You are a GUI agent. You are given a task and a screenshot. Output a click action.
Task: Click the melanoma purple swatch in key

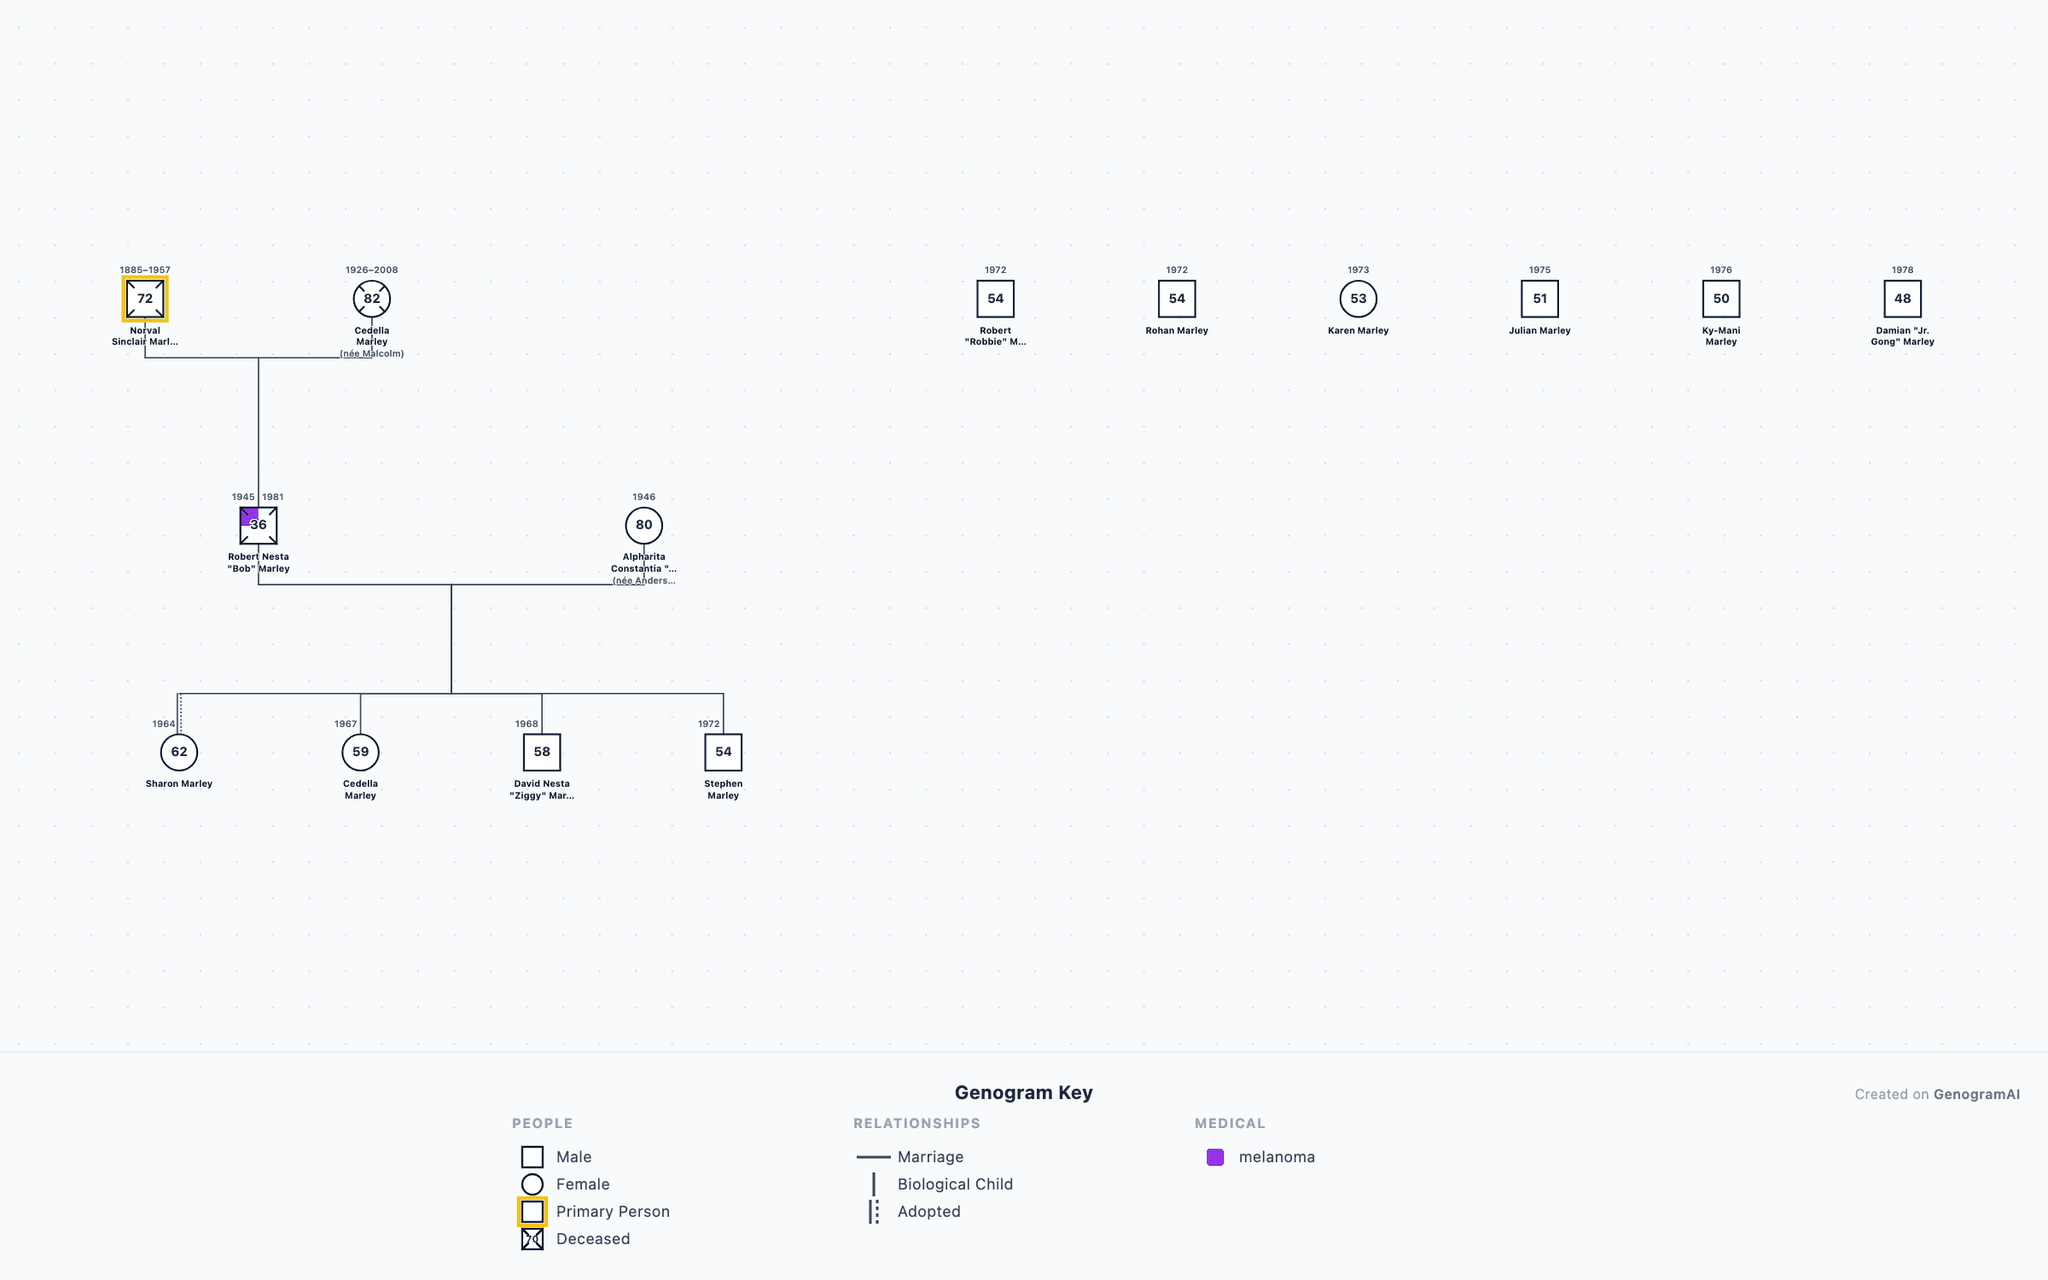tap(1215, 1157)
